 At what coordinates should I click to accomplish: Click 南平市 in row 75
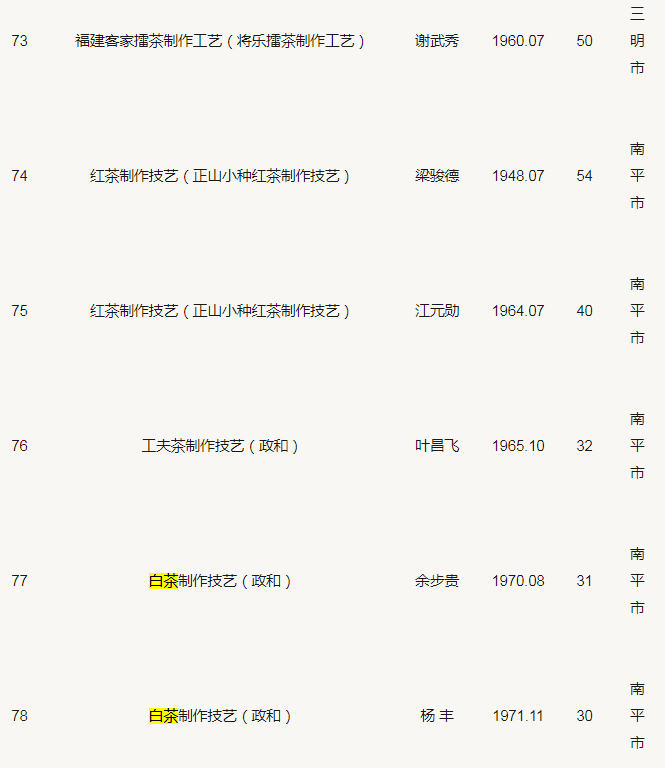coord(637,311)
